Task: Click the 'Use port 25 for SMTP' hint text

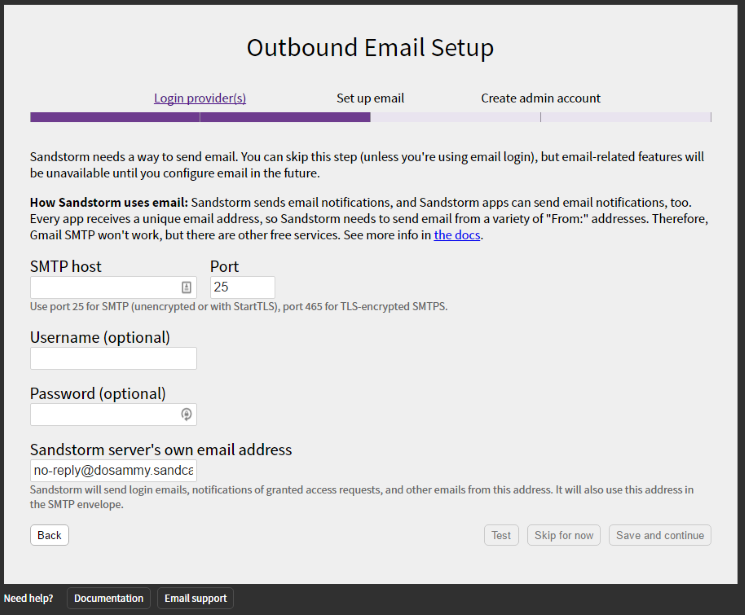Action: coord(239,307)
